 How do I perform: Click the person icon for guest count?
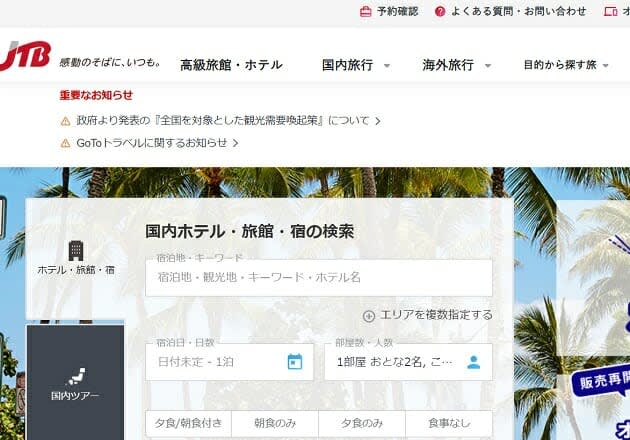coord(473,362)
